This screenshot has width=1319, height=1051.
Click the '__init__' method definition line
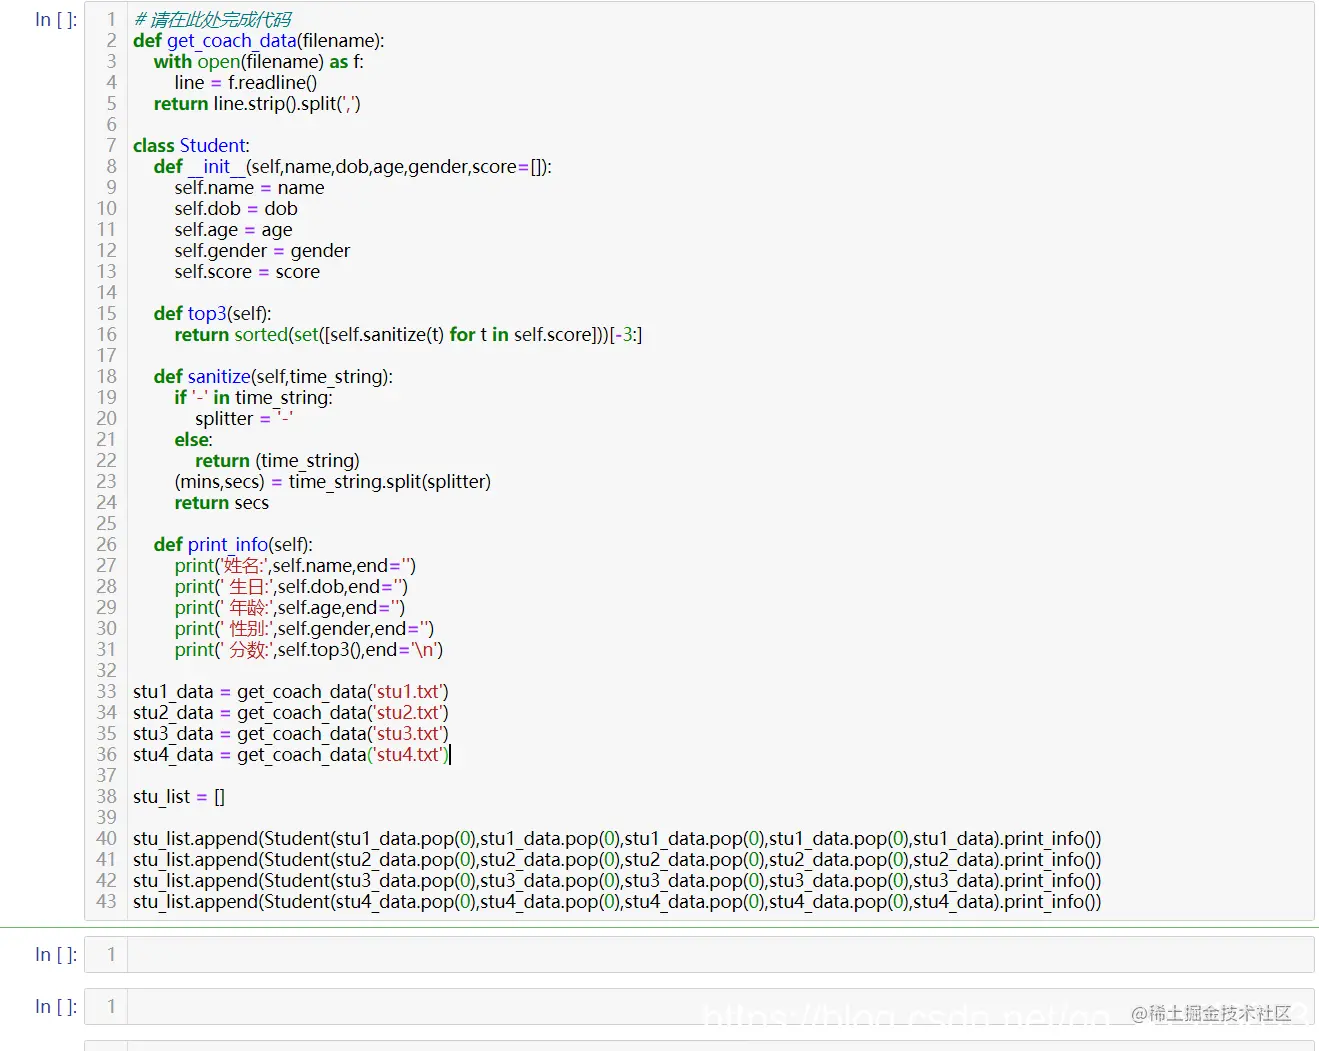[x=352, y=166]
